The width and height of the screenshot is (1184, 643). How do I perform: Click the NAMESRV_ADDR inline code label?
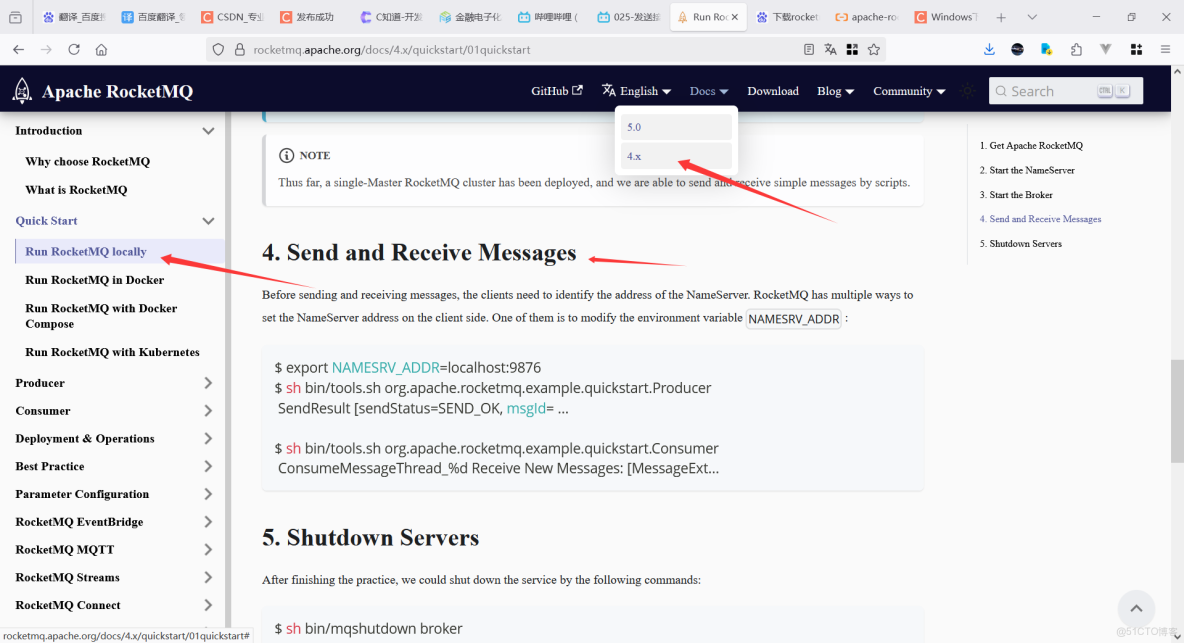click(794, 319)
